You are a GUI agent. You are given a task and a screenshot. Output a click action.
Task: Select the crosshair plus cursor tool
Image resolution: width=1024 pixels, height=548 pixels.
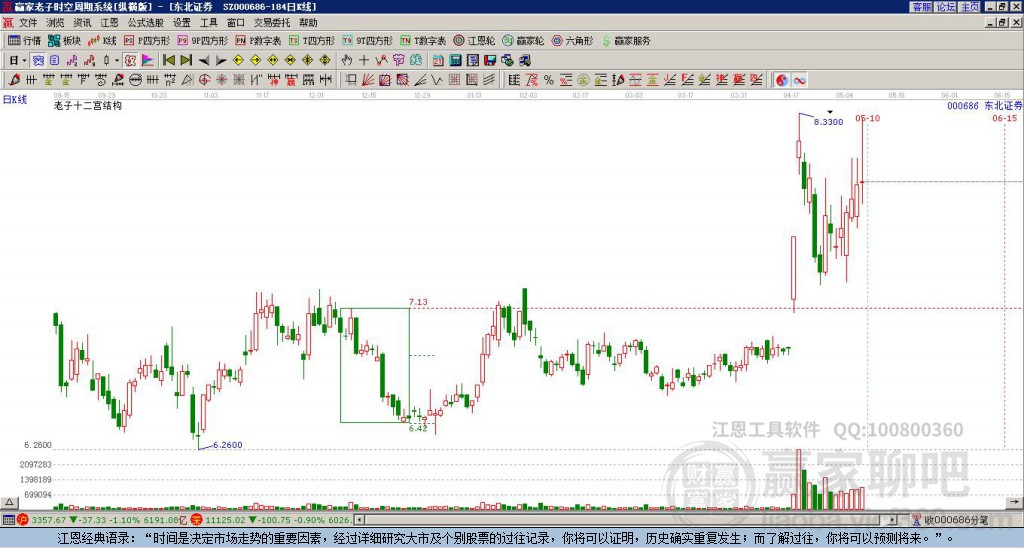tap(364, 61)
